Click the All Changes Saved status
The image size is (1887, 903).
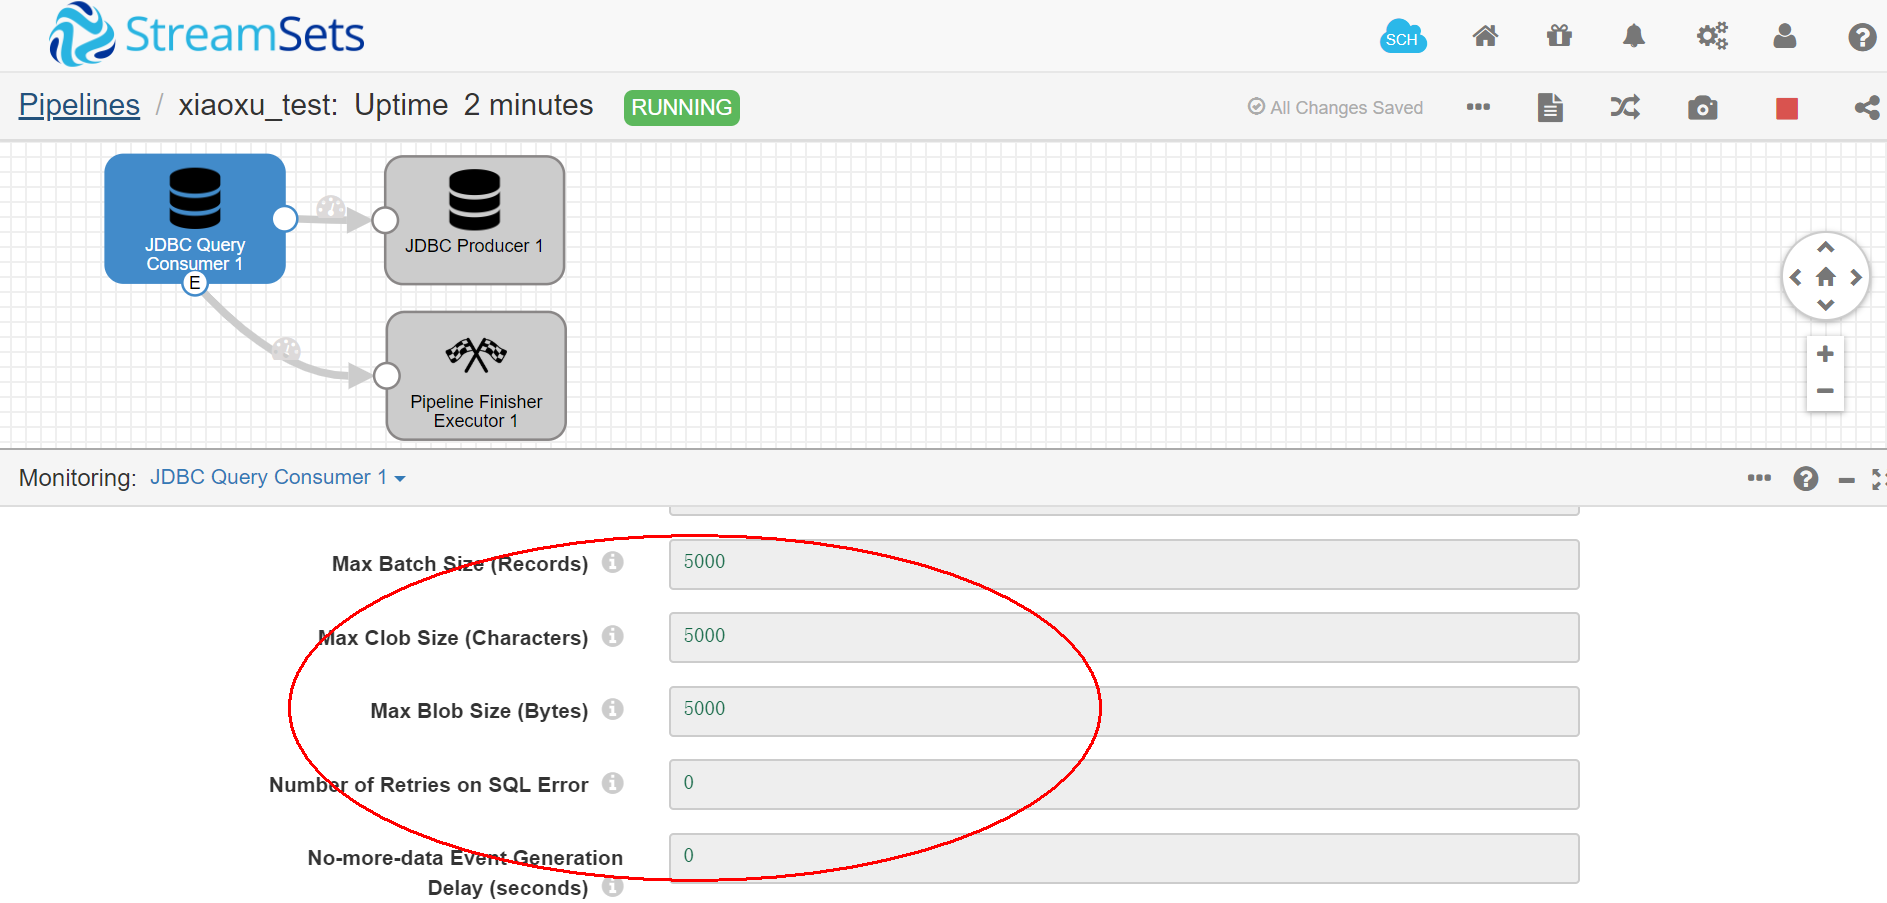[x=1335, y=107]
